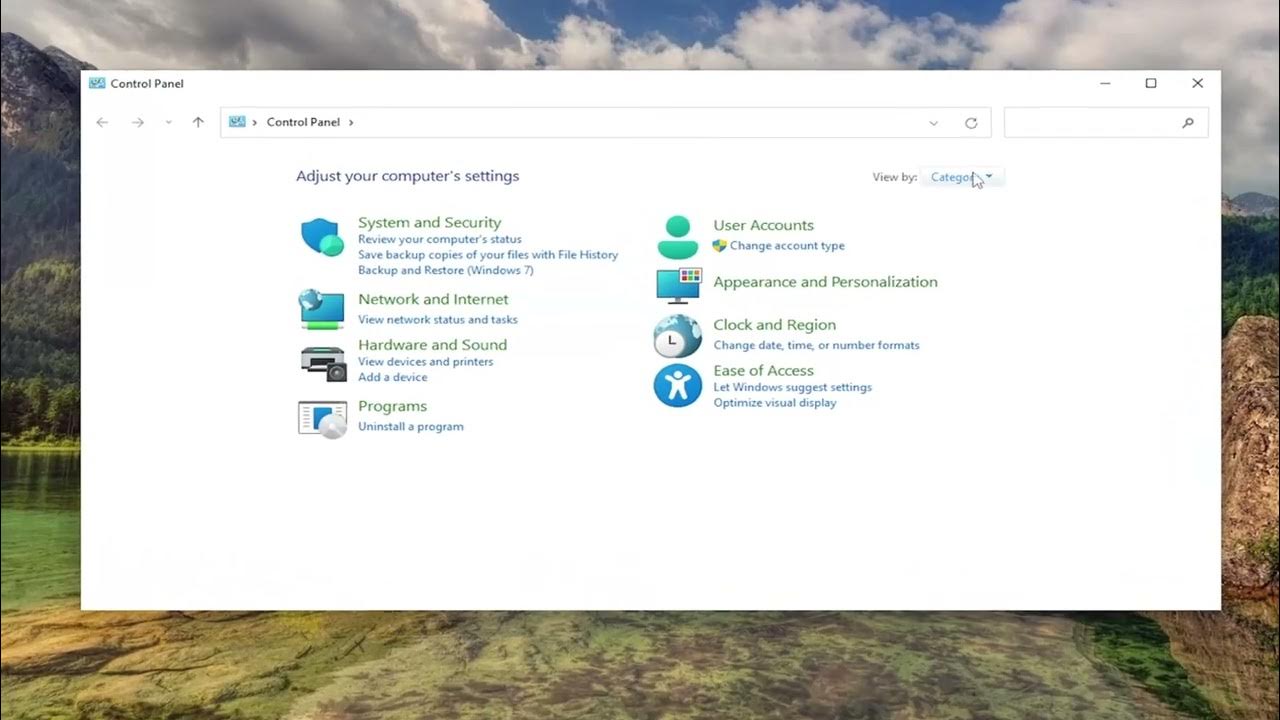Screen dimensions: 1280x720
Task: Go forward with the right arrow
Action: (x=138, y=122)
